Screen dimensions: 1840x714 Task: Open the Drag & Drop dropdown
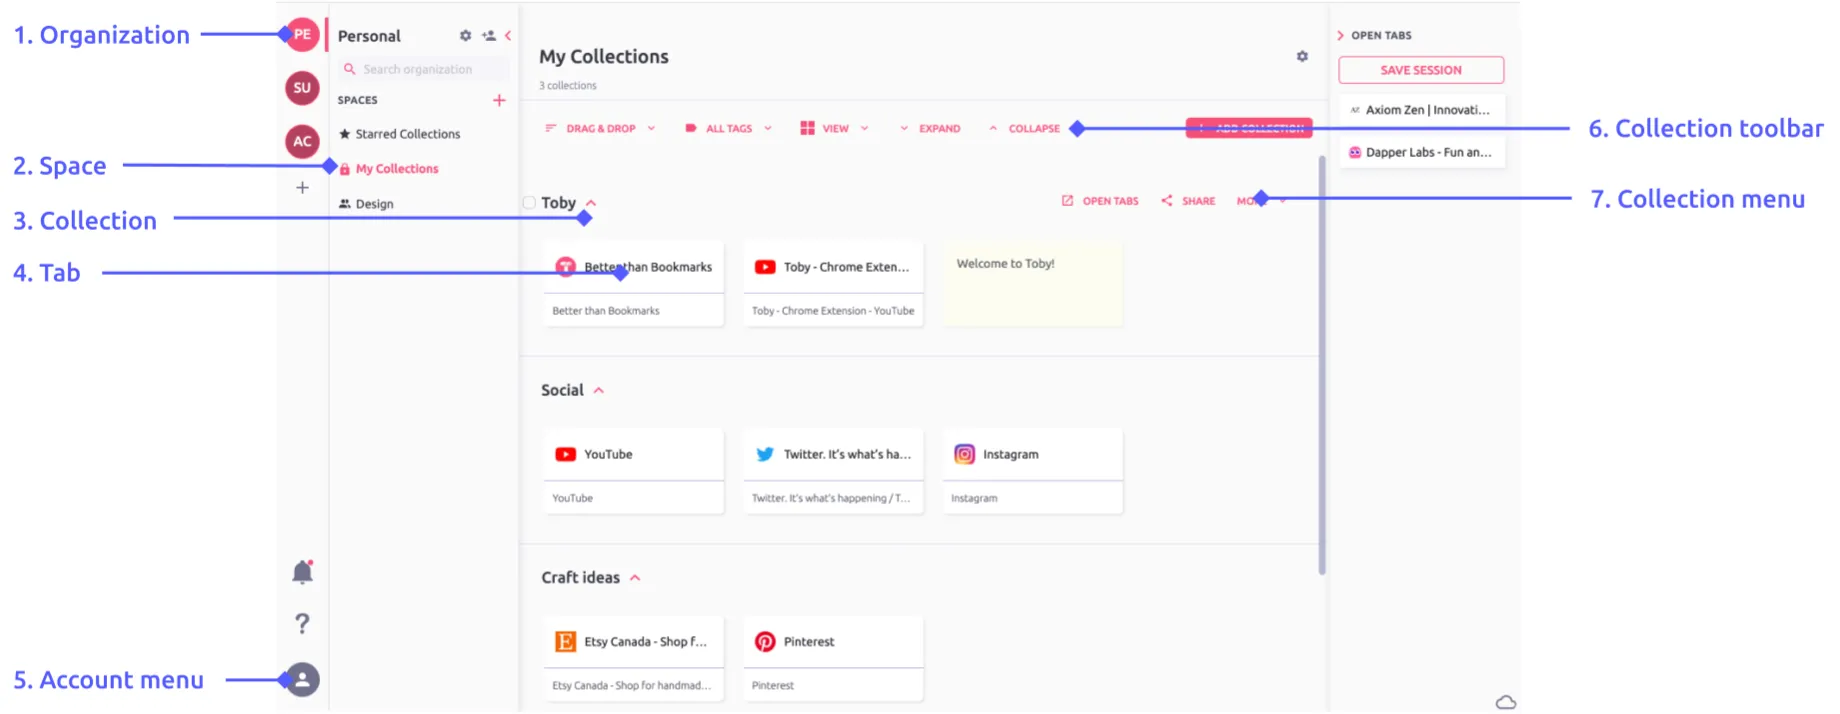pos(600,129)
